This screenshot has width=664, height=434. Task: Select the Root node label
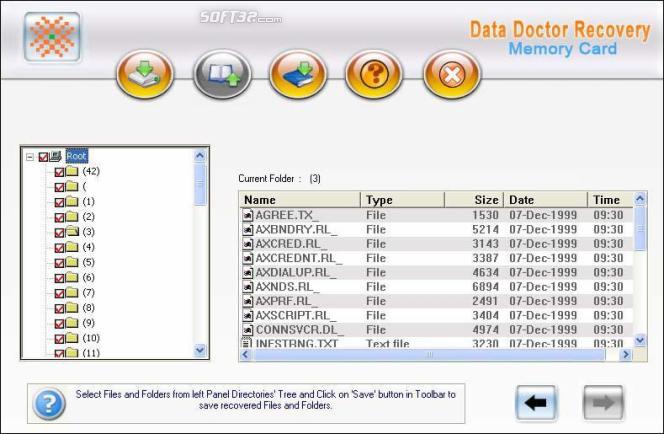pos(77,156)
